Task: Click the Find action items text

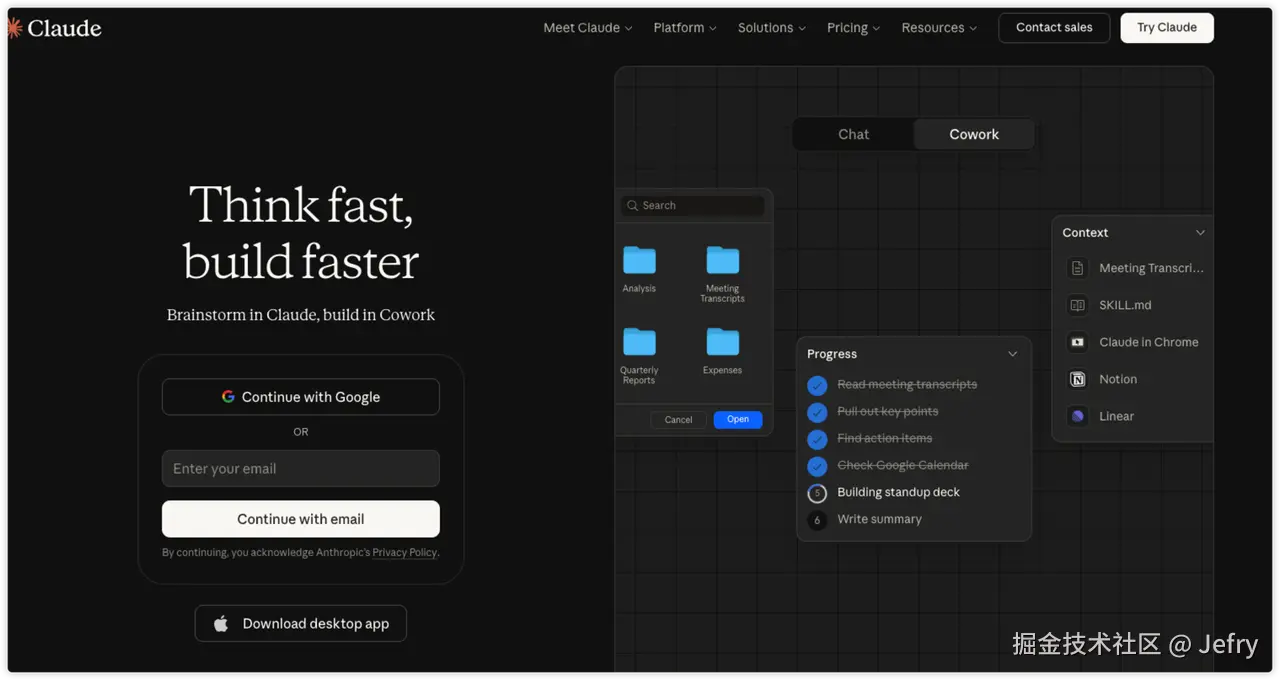Action: click(884, 438)
